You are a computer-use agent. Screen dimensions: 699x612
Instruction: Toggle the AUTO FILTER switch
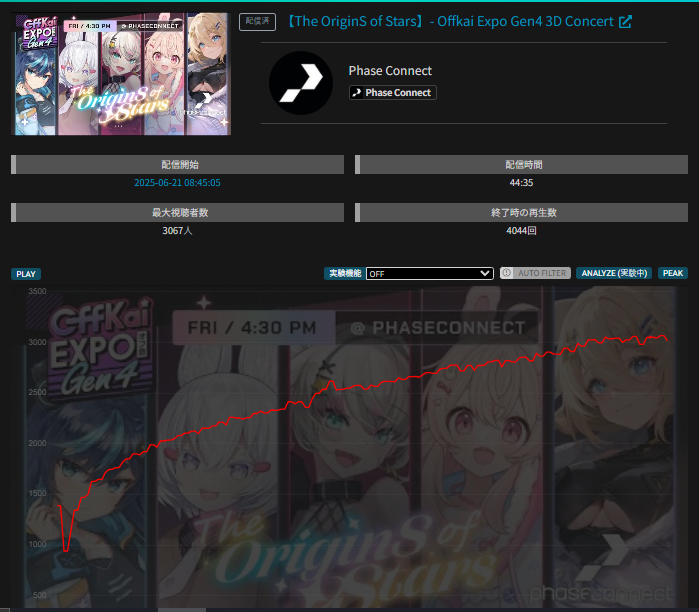pos(535,273)
